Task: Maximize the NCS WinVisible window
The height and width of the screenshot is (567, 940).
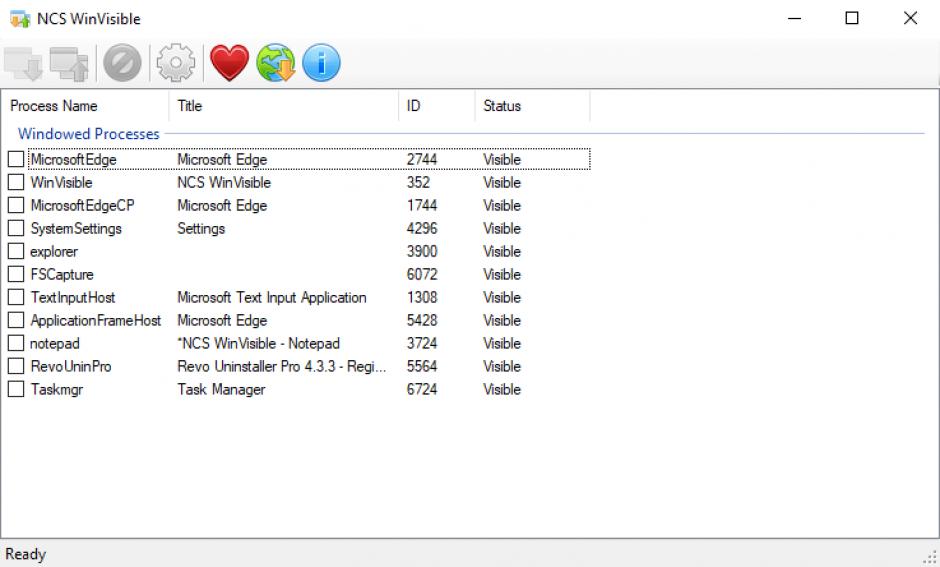Action: (852, 18)
